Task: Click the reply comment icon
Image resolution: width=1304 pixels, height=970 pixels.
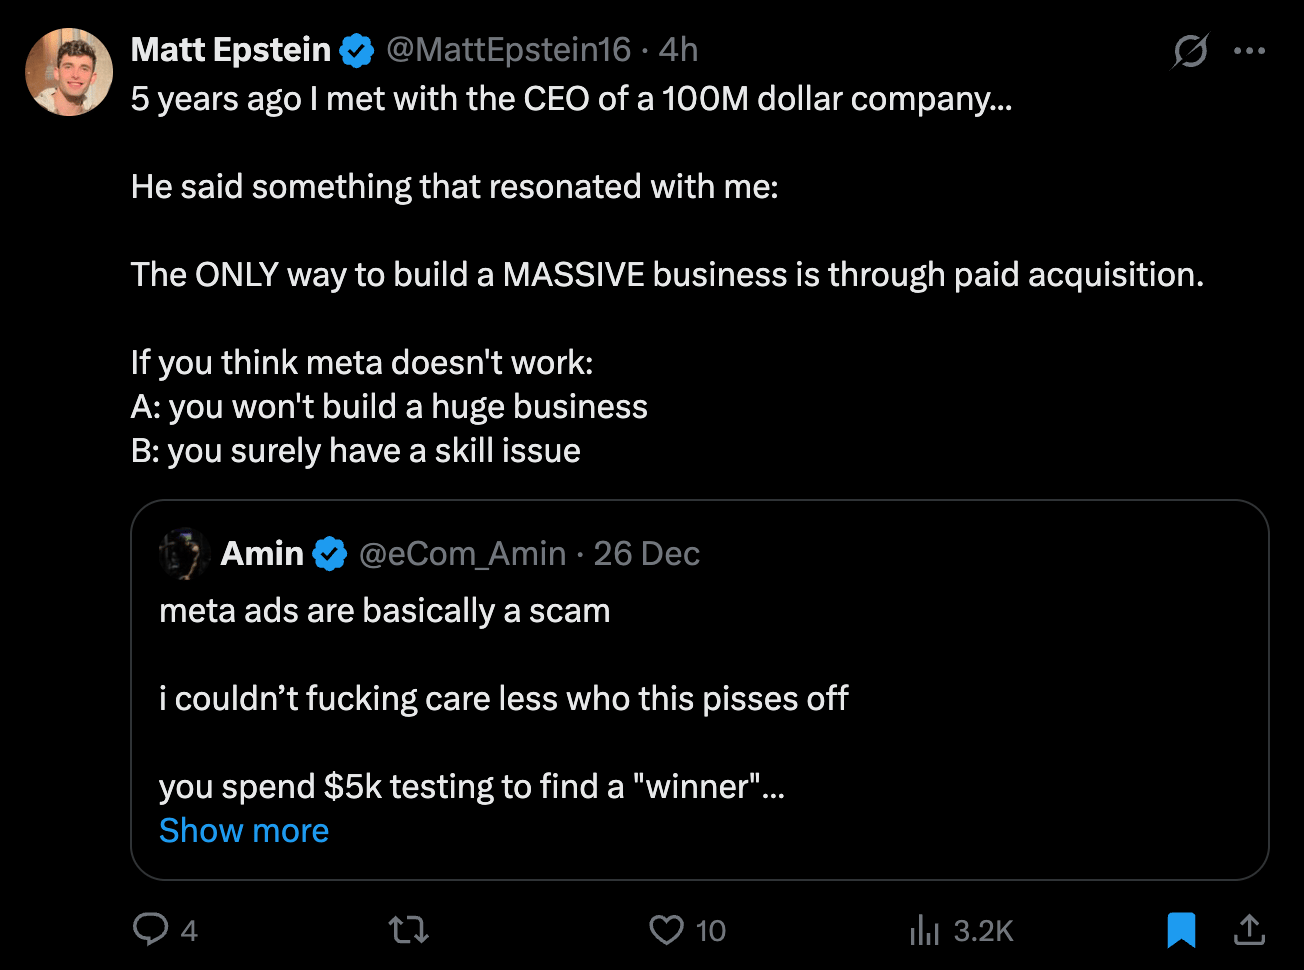Action: 150,930
